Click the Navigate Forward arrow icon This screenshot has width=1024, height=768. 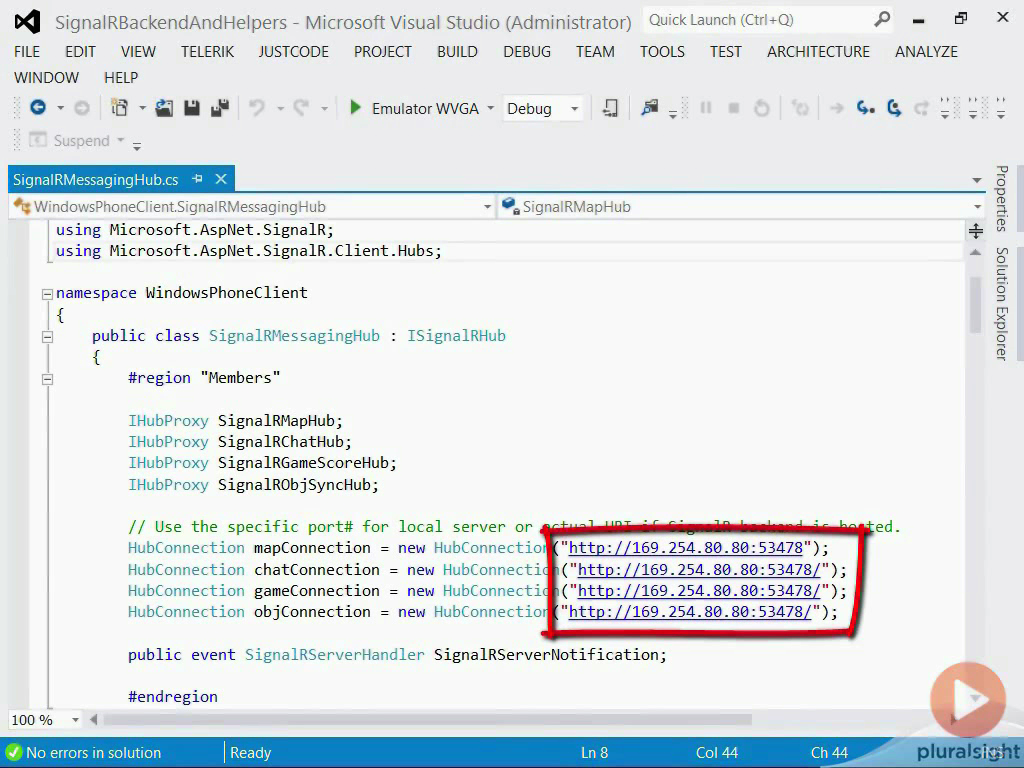click(x=82, y=108)
